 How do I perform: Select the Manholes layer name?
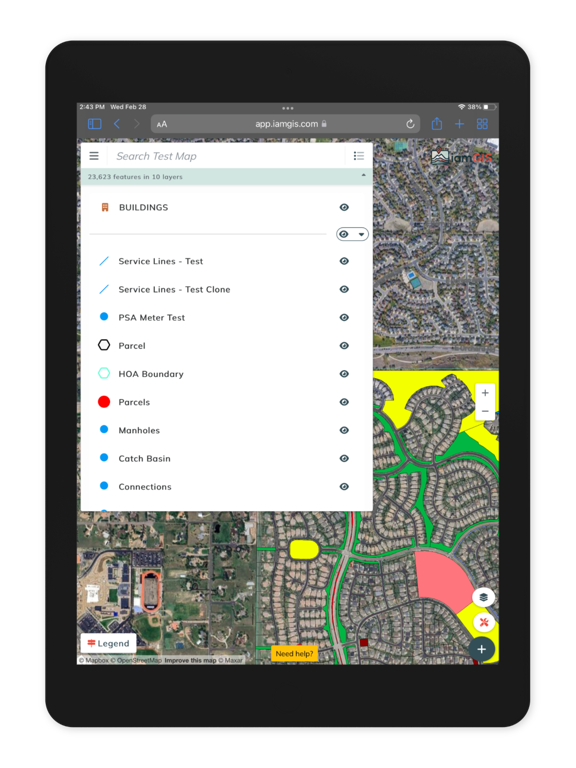click(139, 430)
